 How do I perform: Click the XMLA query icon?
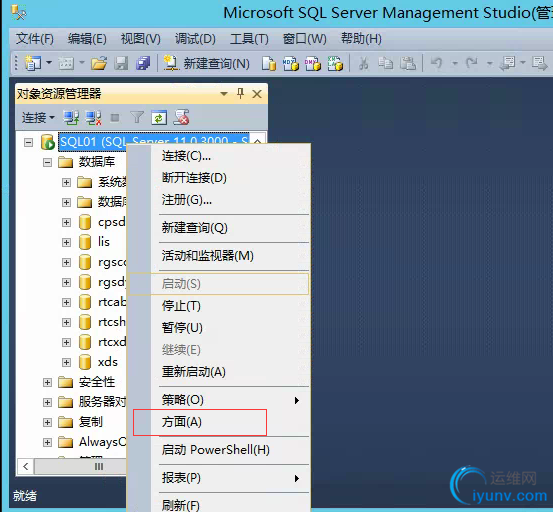tap(335, 64)
